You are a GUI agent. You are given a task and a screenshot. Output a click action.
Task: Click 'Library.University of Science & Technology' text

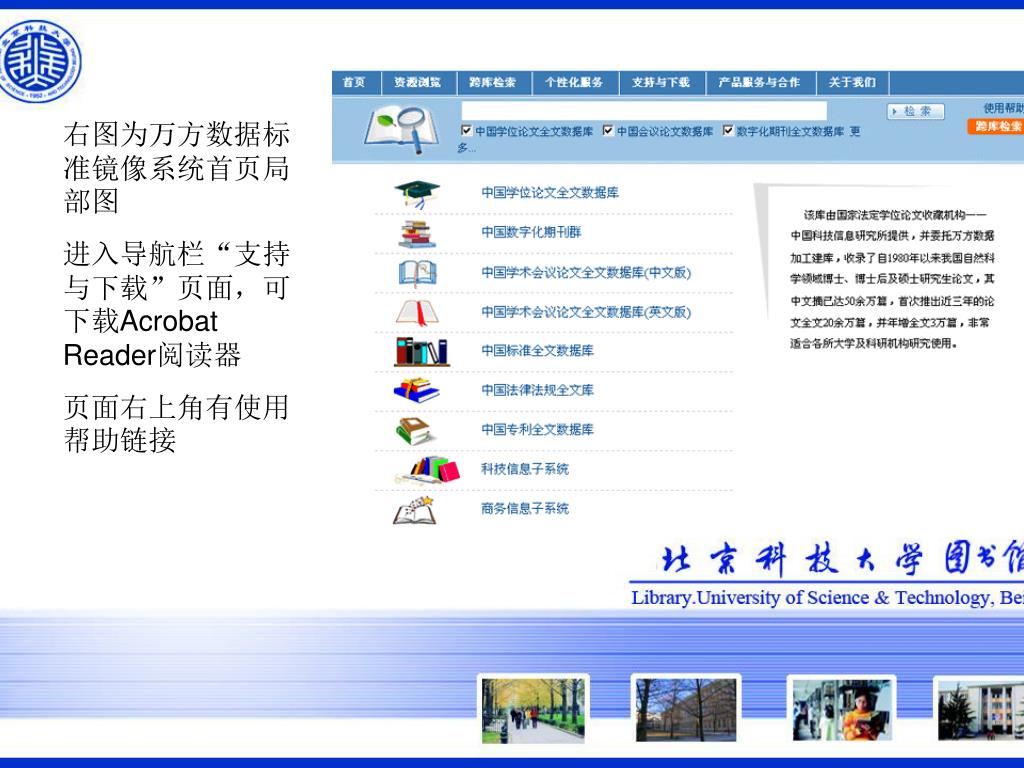[x=827, y=598]
